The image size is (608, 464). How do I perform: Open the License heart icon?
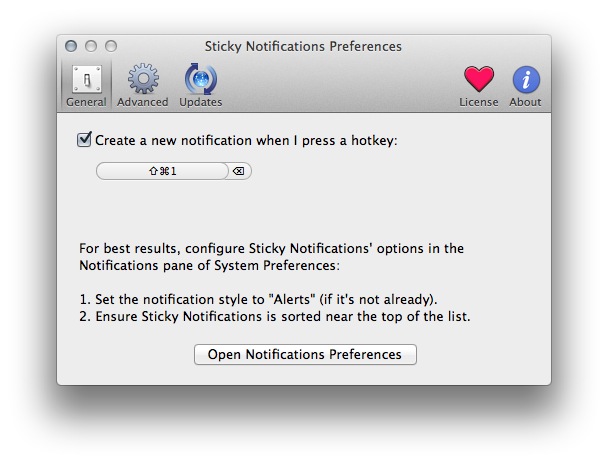(x=479, y=79)
